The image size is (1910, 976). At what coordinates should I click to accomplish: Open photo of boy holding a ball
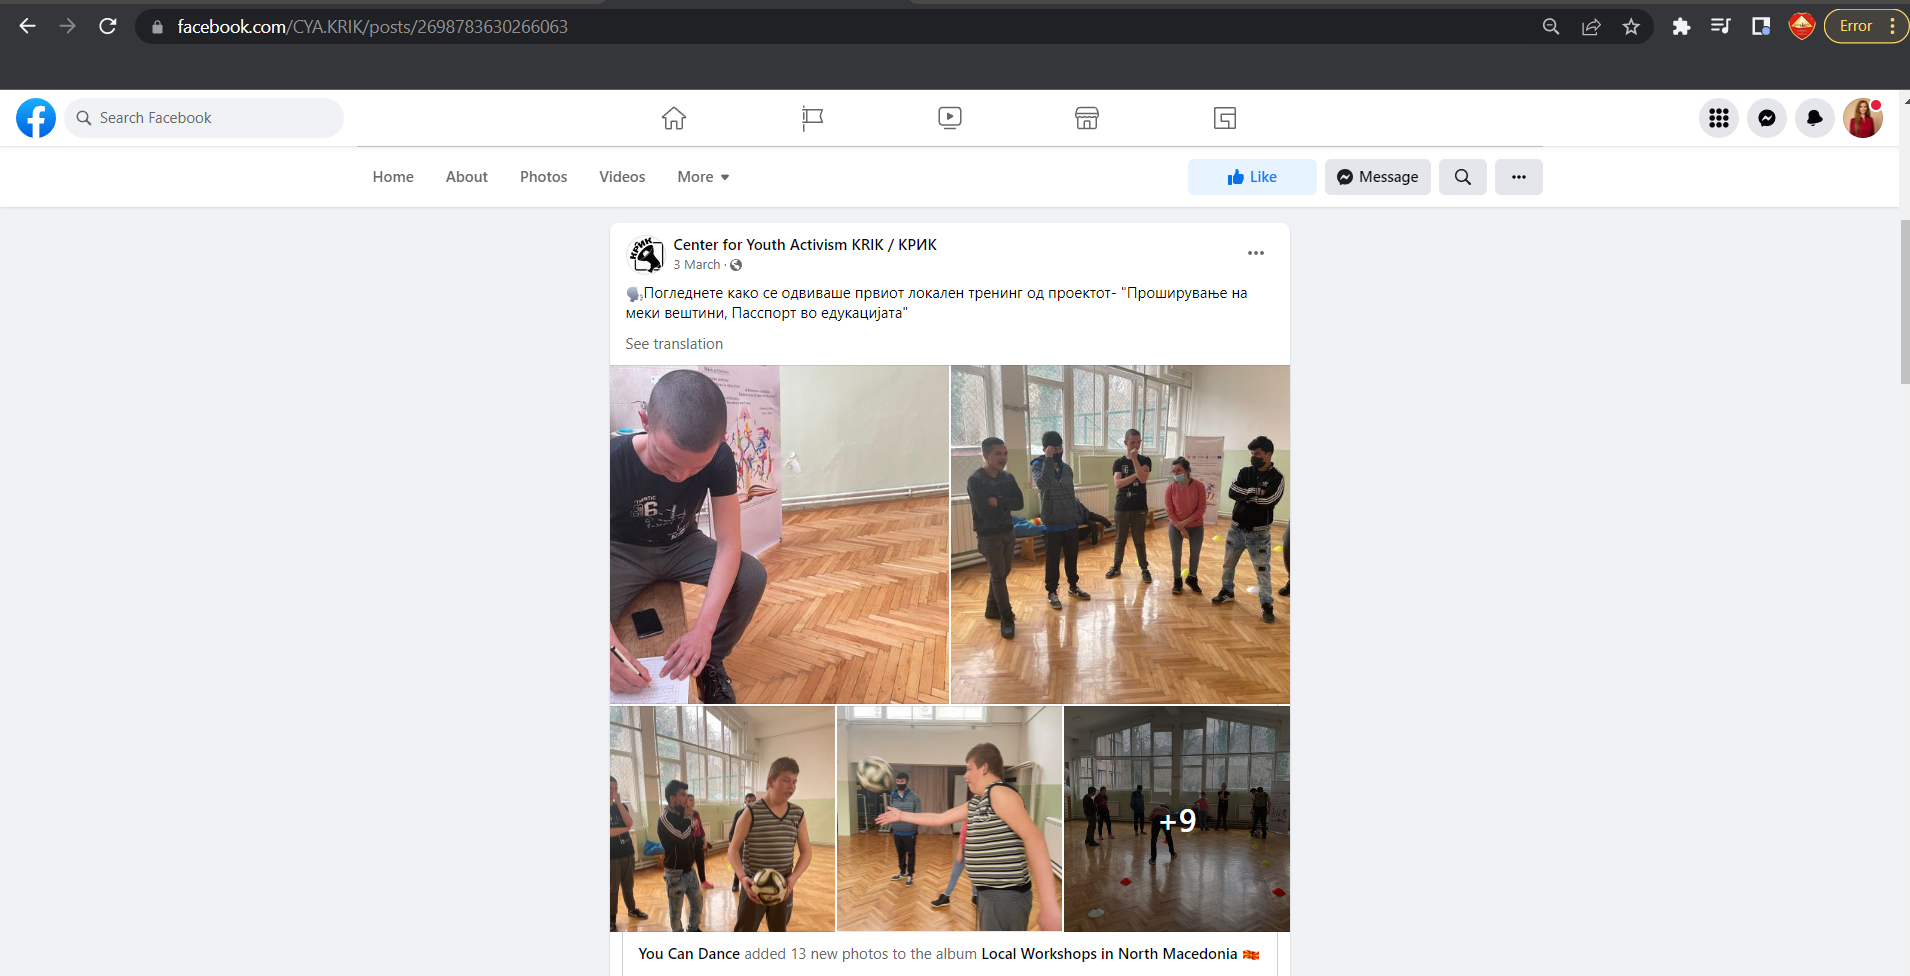point(722,819)
